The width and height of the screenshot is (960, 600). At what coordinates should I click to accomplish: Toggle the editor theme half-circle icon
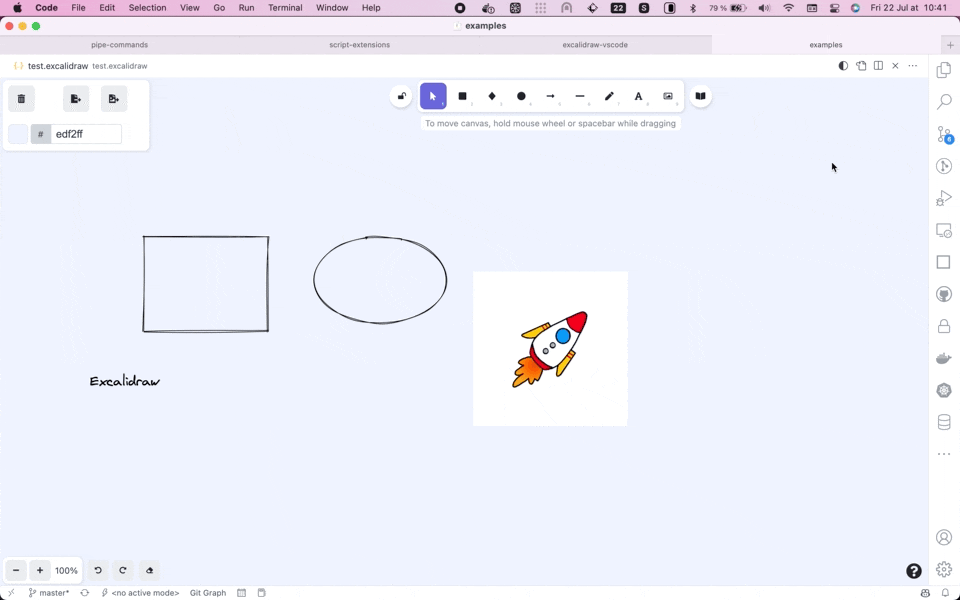coord(843,66)
